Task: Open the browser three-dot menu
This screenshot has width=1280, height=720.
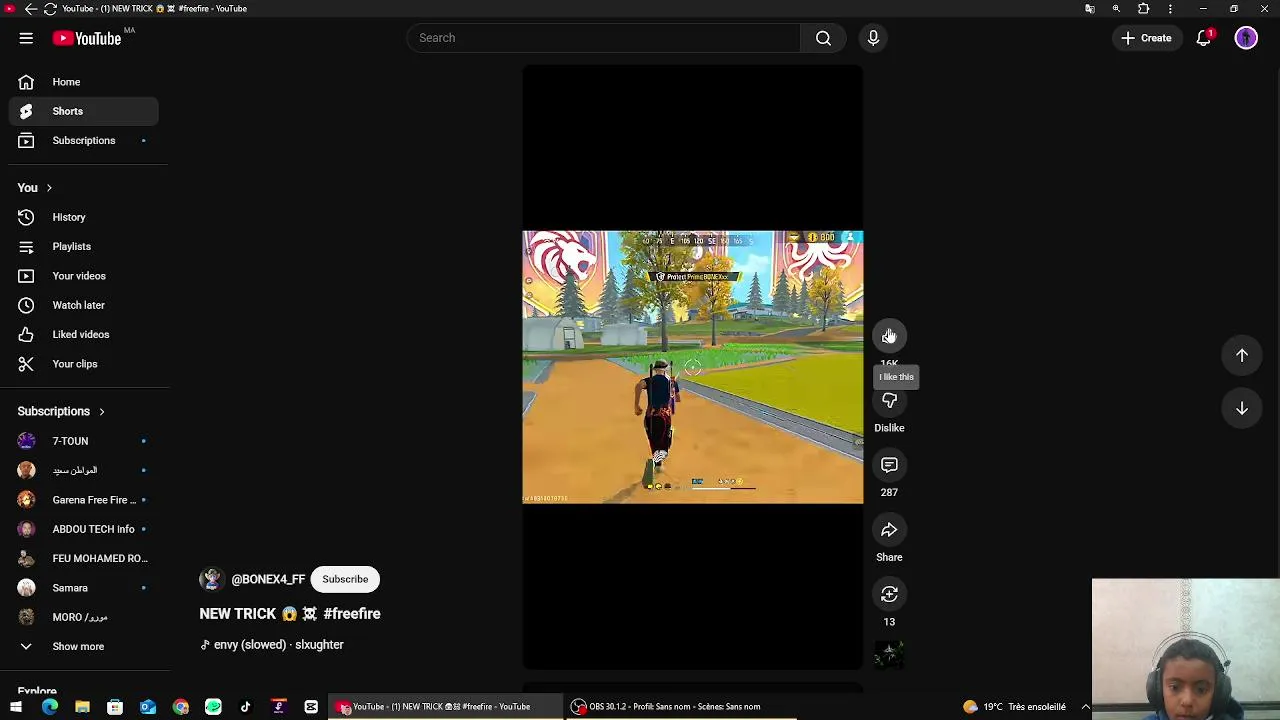Action: click(1170, 8)
